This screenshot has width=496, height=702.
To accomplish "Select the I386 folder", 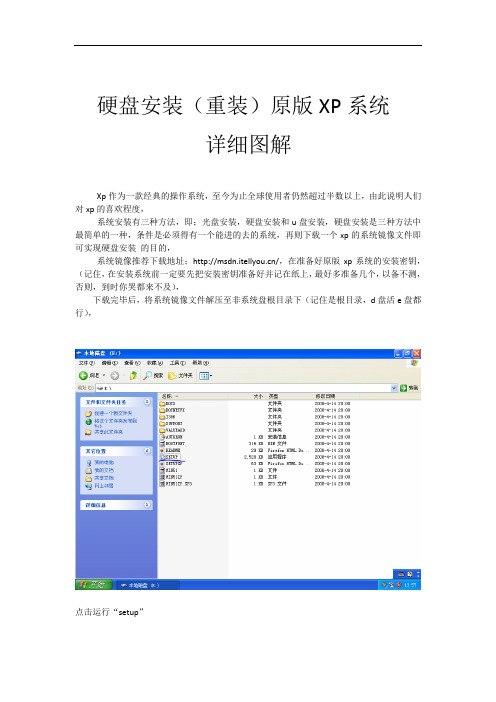I will (167, 417).
